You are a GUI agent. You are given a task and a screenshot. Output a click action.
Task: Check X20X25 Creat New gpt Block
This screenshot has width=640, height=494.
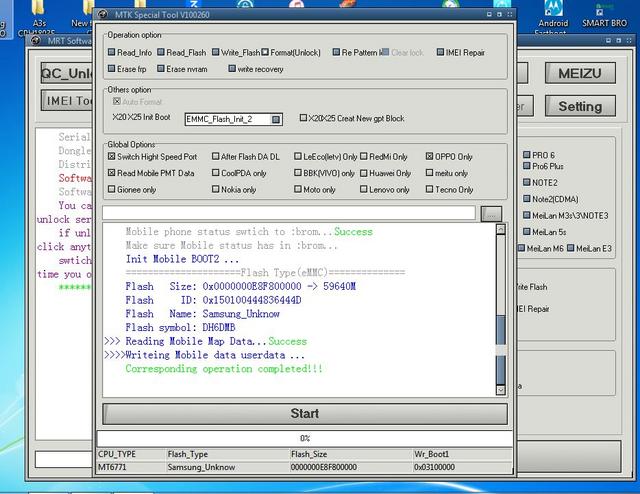tap(303, 118)
